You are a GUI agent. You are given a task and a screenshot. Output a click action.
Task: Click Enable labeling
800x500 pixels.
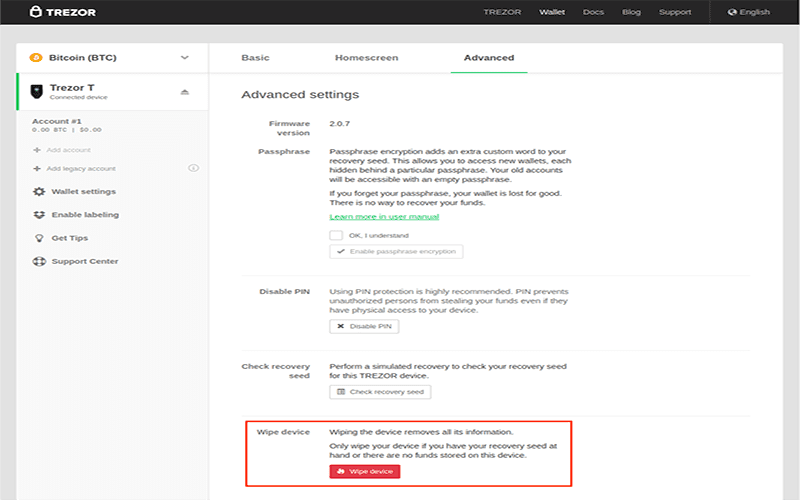pyautogui.click(x=85, y=215)
